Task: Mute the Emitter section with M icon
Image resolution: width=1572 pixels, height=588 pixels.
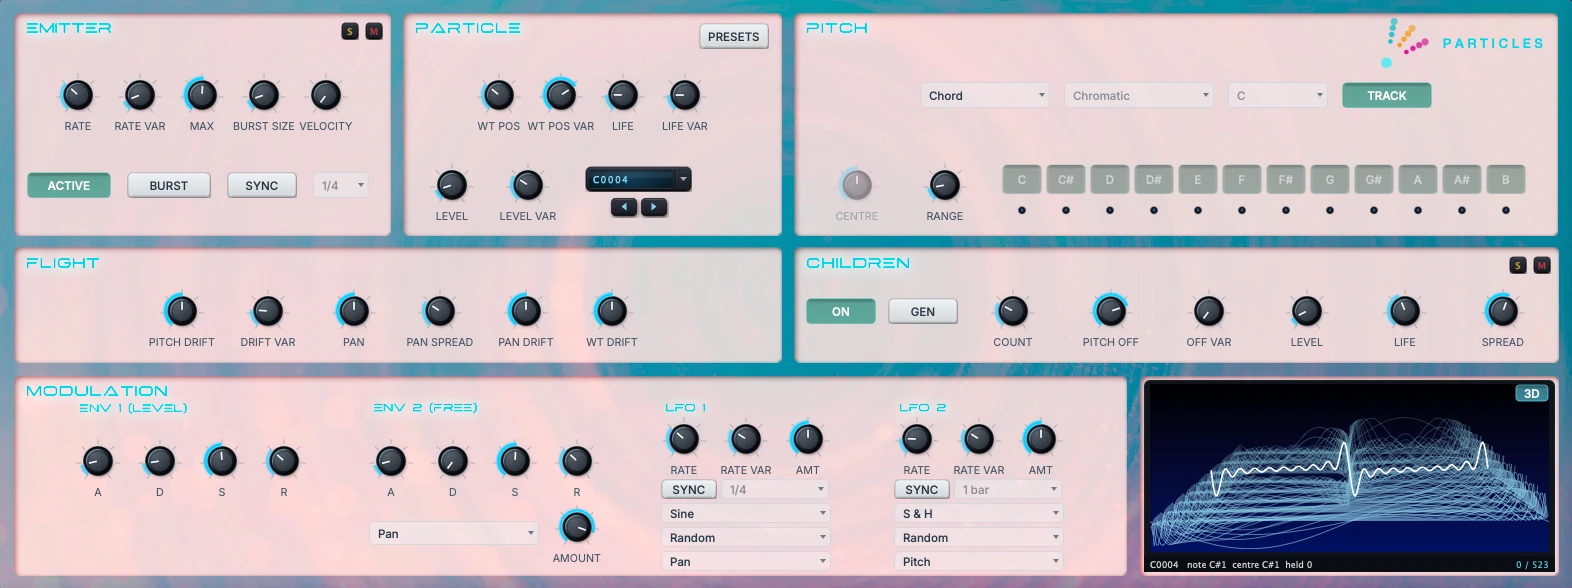Action: coord(374,32)
